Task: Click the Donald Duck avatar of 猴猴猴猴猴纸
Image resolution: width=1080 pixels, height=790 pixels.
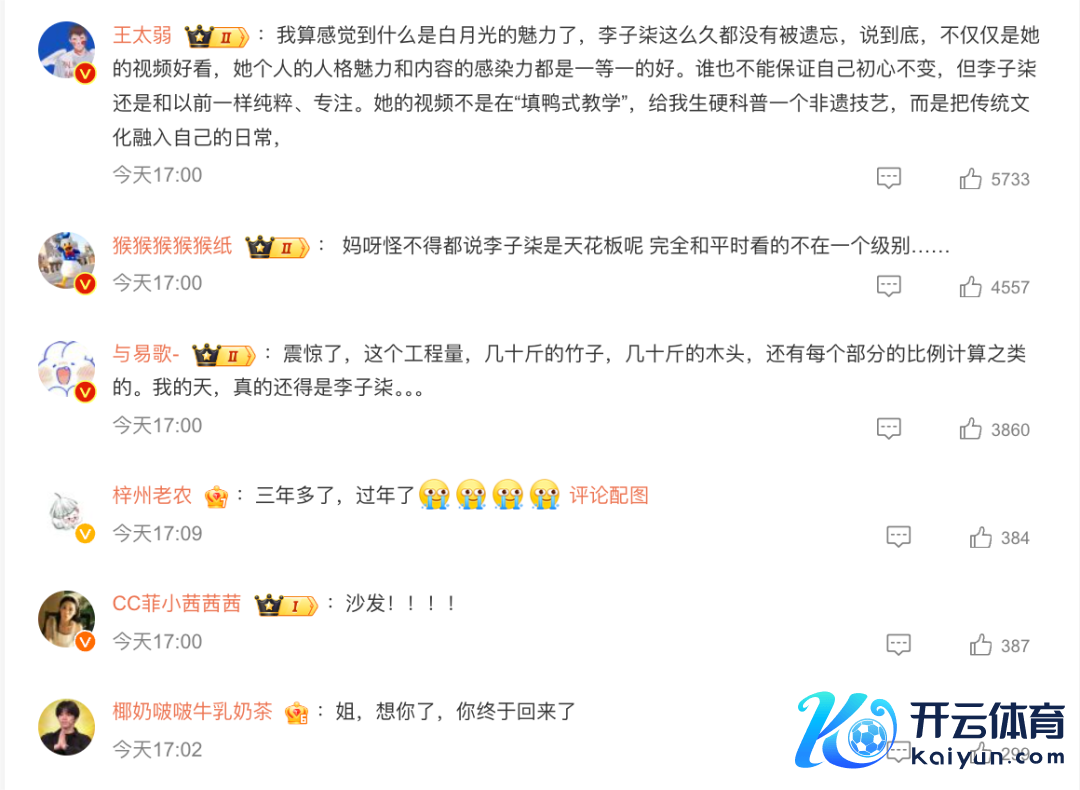Action: (67, 261)
